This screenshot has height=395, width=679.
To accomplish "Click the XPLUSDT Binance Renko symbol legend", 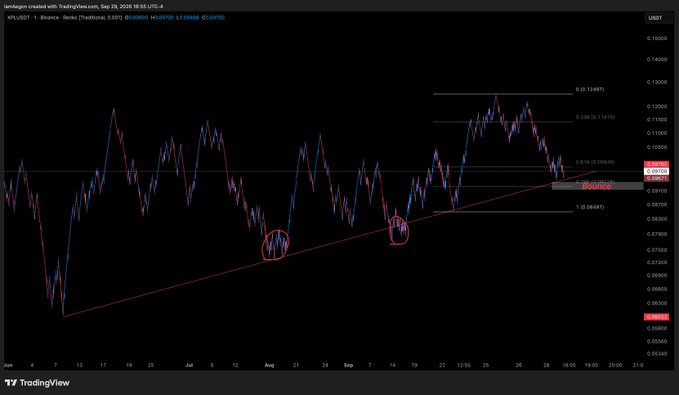I will [x=65, y=18].
